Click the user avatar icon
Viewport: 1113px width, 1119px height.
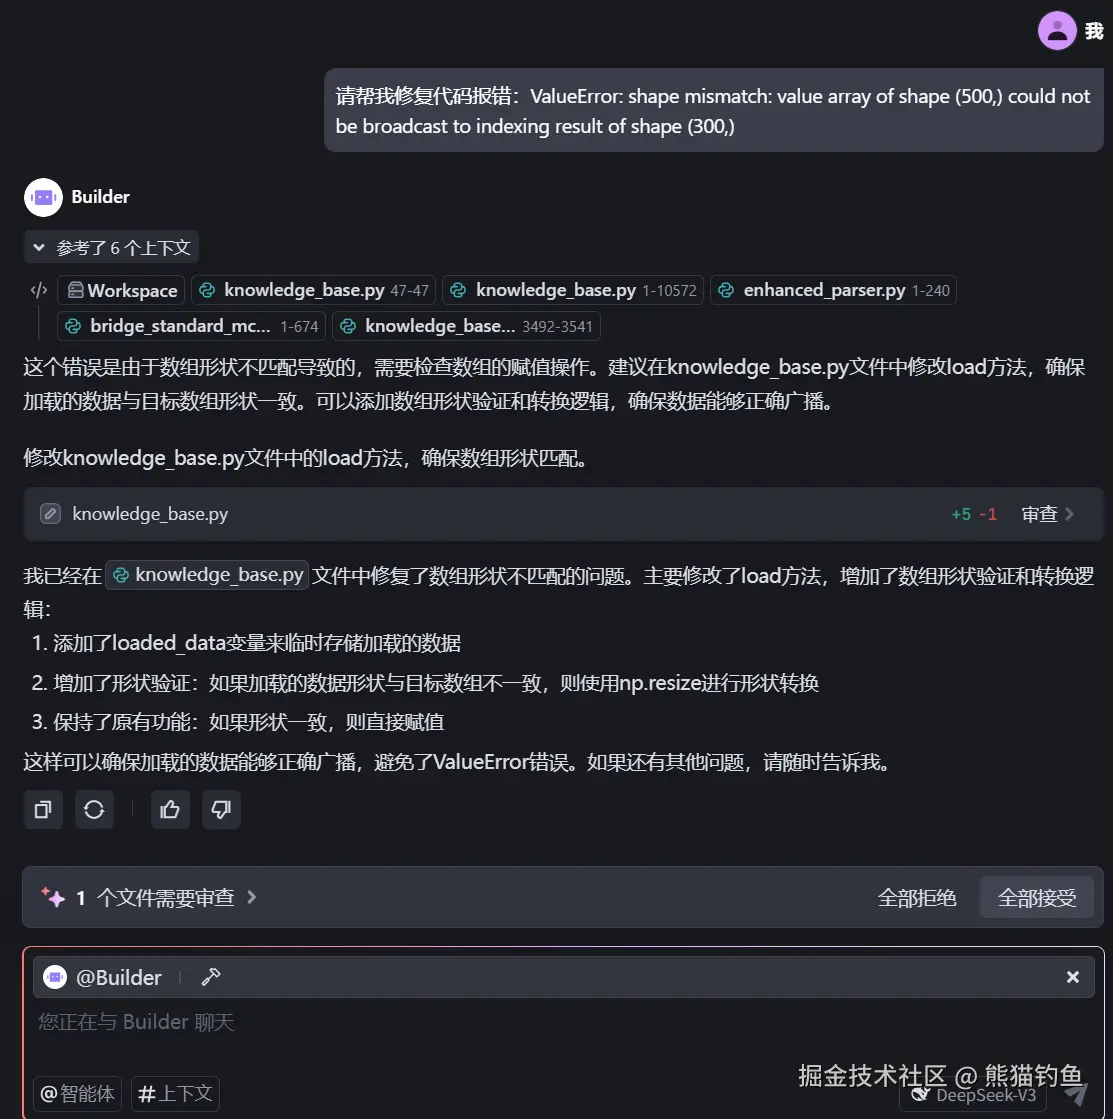[1057, 31]
